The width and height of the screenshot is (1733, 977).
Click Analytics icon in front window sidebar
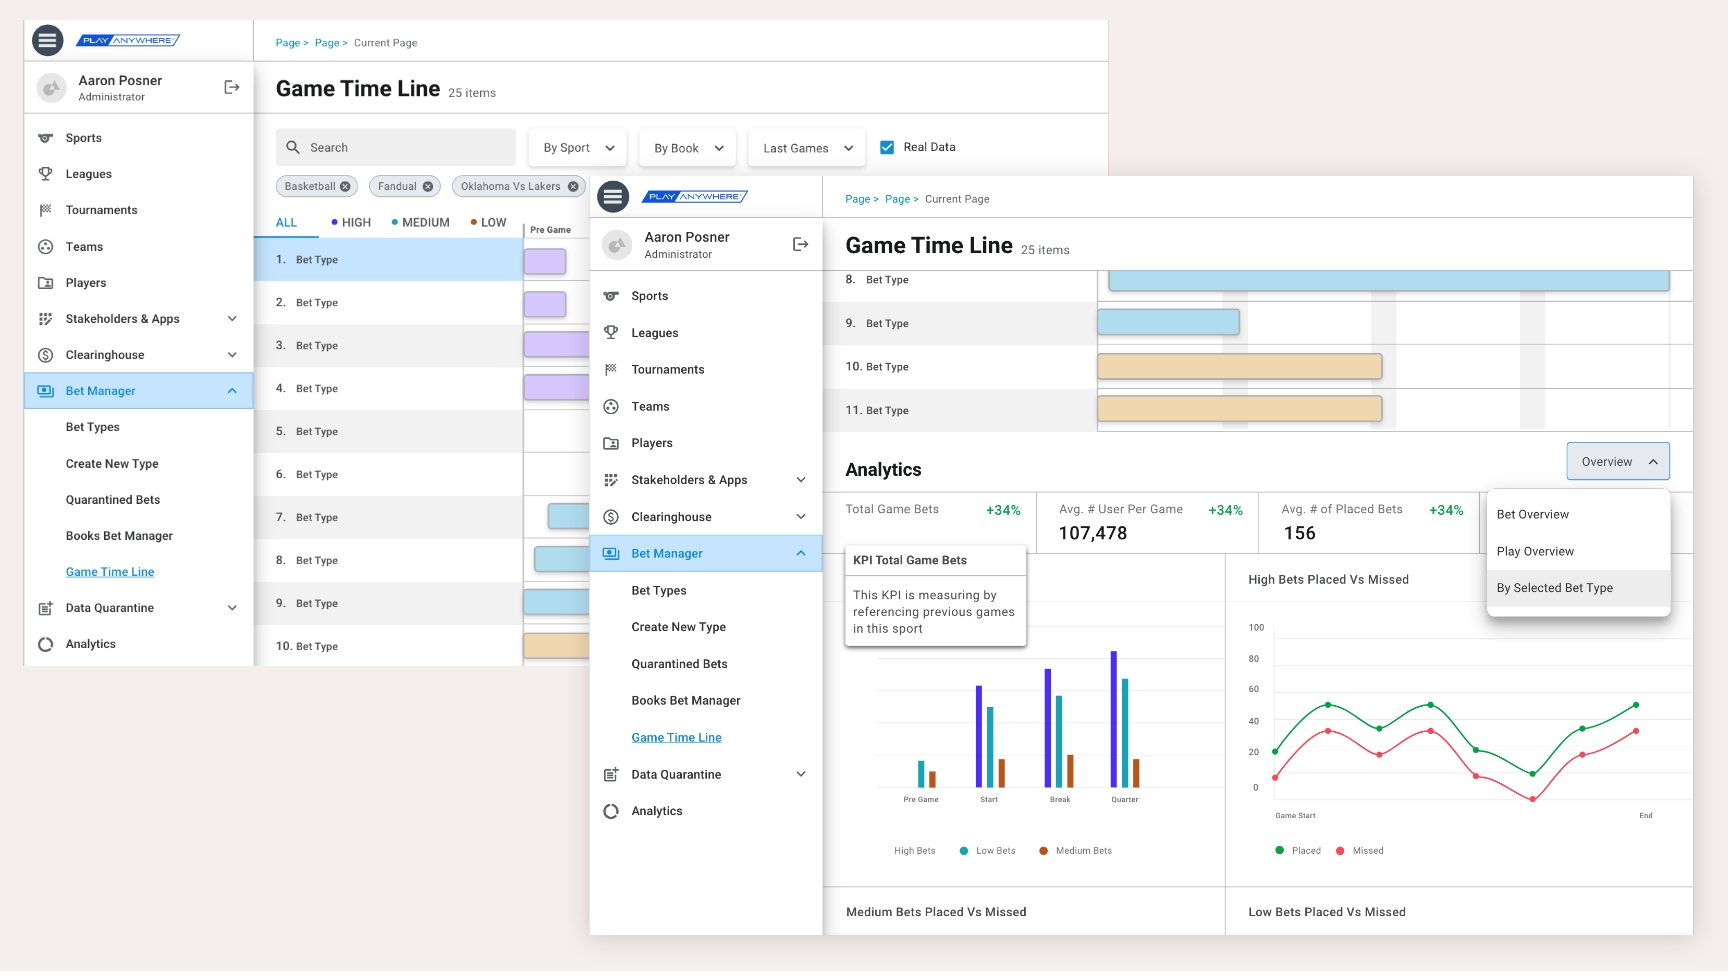pyautogui.click(x=611, y=812)
